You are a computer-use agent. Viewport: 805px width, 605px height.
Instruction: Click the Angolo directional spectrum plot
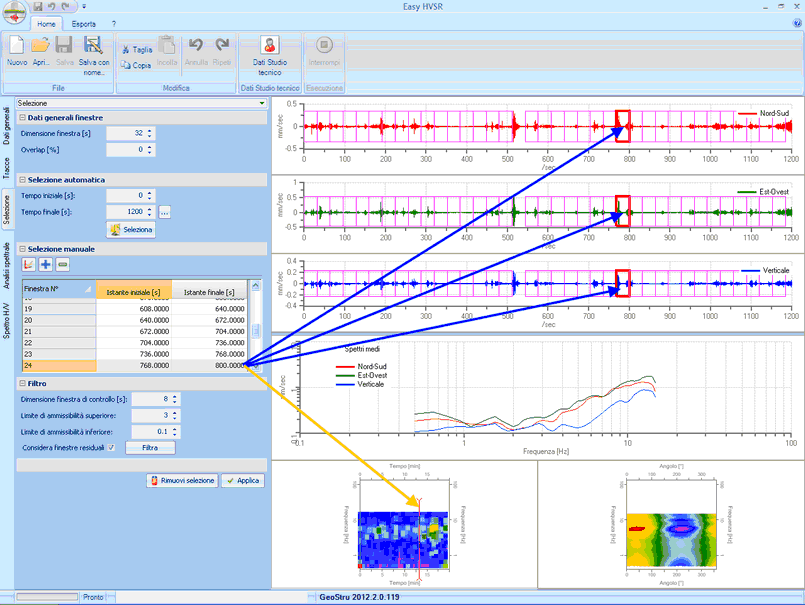point(671,540)
